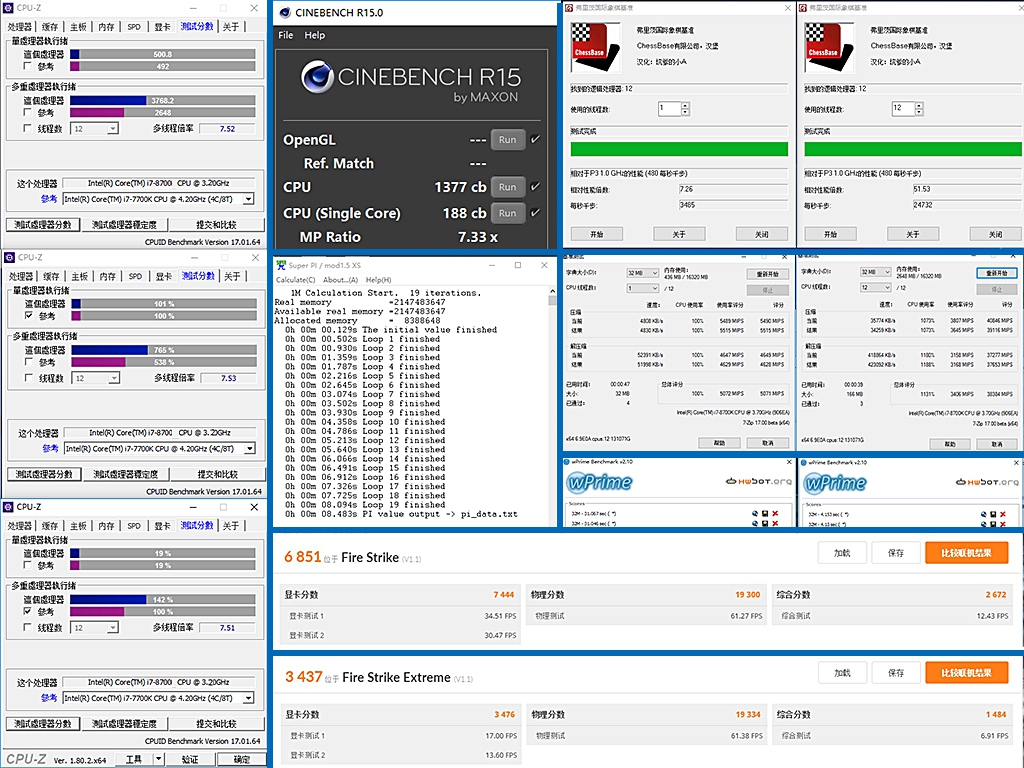Open the 32 MB dictionary dropdown in the 1-thread 7-Zip window
This screenshot has width=1024, height=768.
(643, 272)
